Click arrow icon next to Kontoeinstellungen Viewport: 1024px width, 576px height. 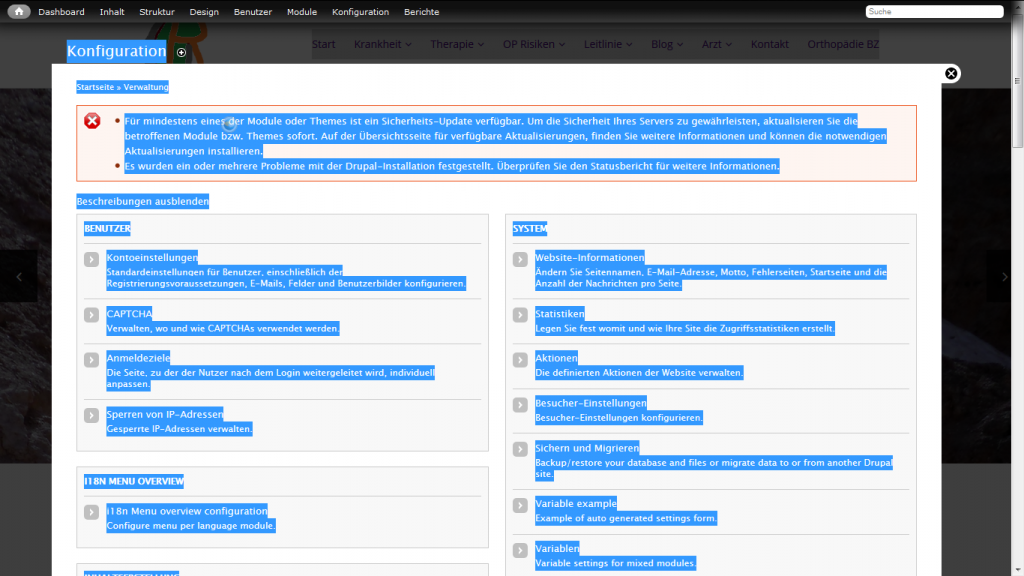(92, 260)
